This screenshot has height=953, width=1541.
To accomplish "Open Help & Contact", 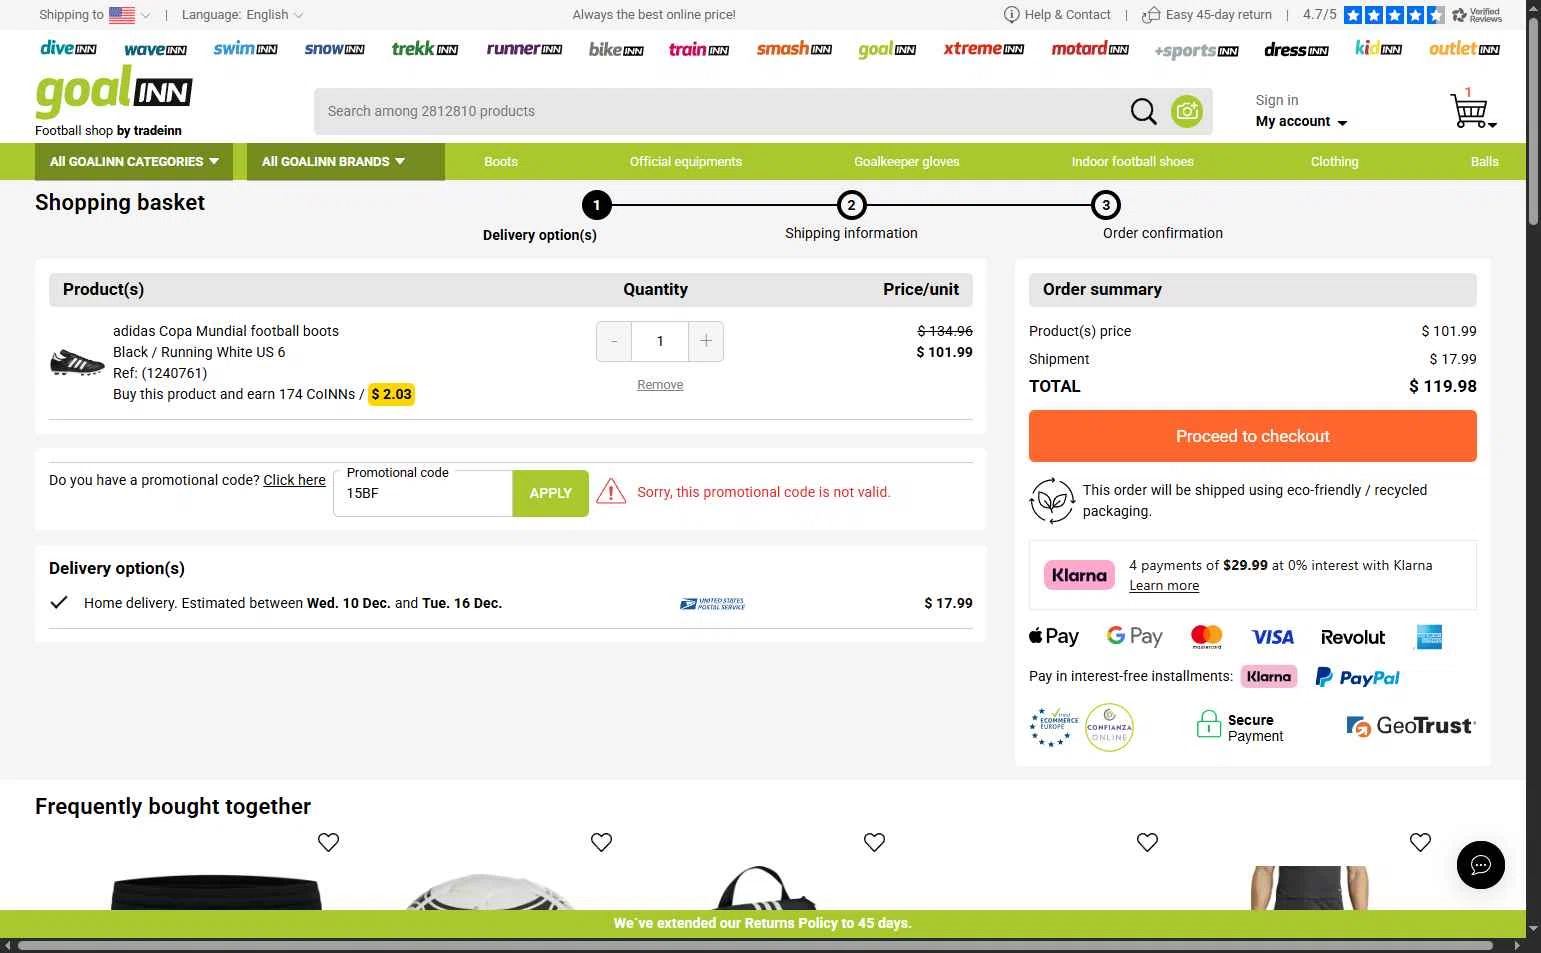I will (x=1057, y=15).
